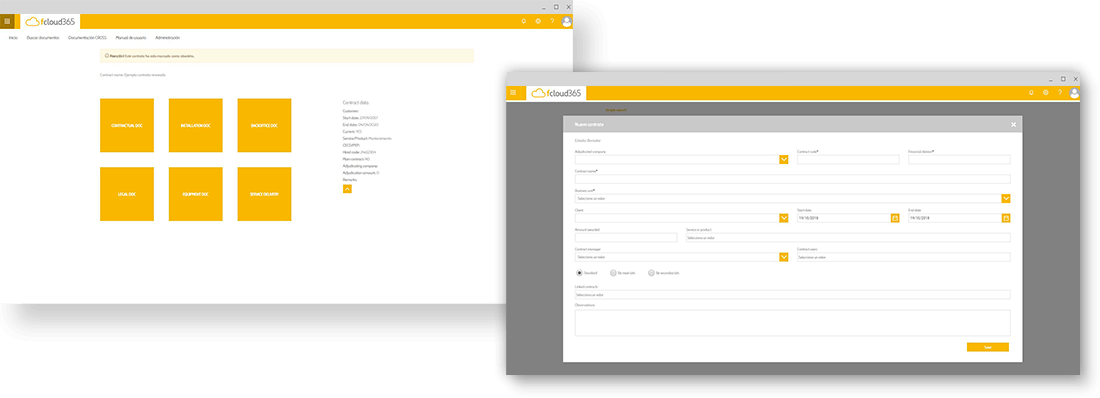Click the Save button
Screen dimensions: 1100x398
coord(988,347)
